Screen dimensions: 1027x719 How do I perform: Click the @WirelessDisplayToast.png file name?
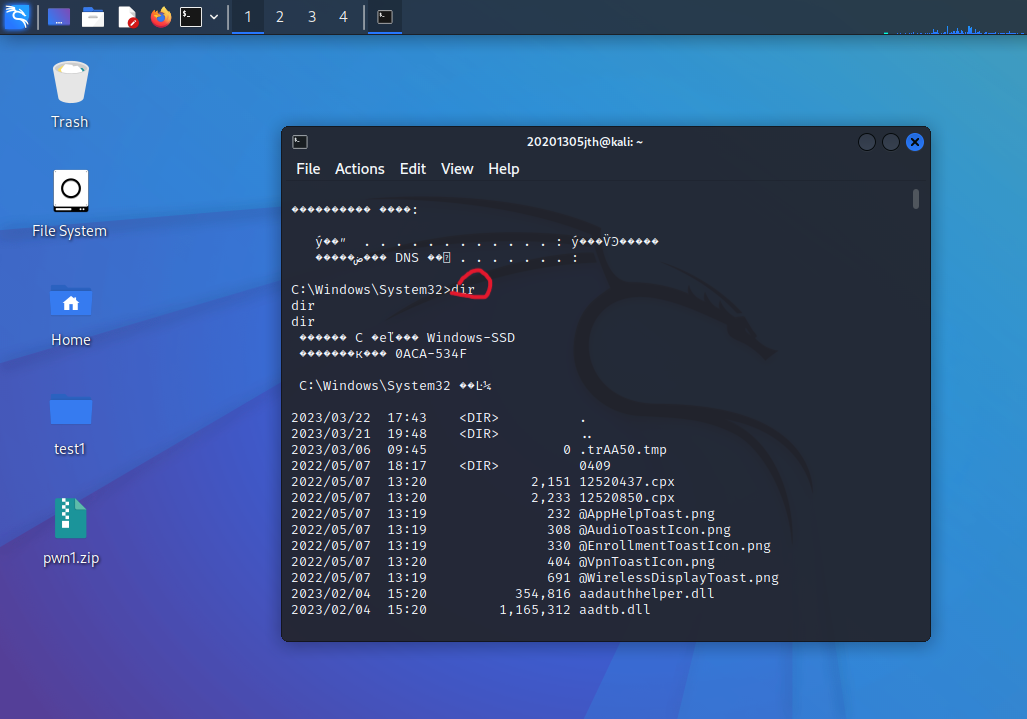tap(679, 578)
